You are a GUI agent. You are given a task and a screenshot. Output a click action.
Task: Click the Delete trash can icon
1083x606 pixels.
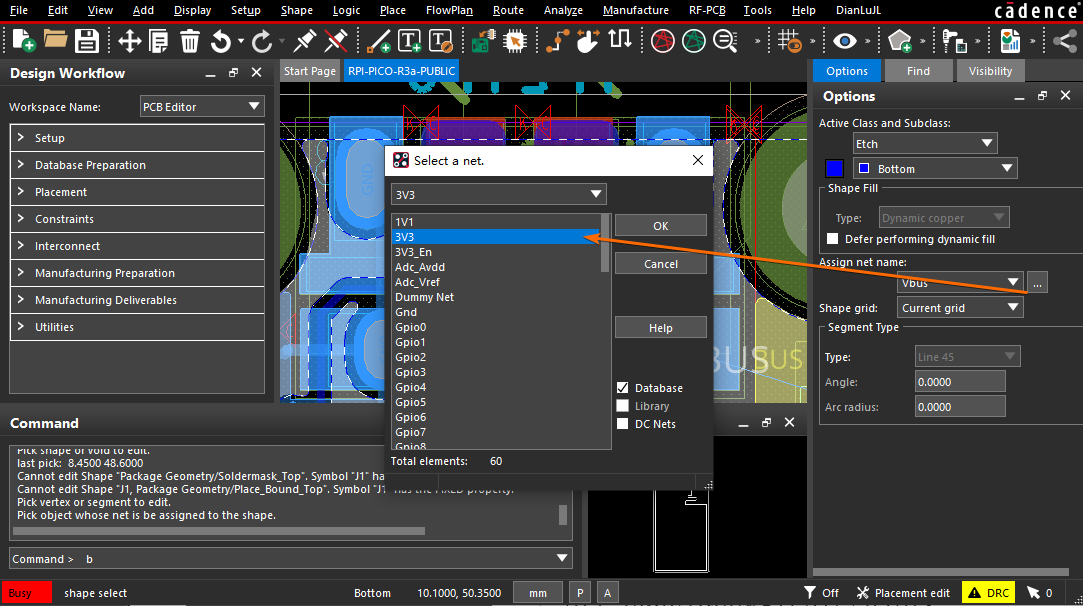pyautogui.click(x=190, y=41)
